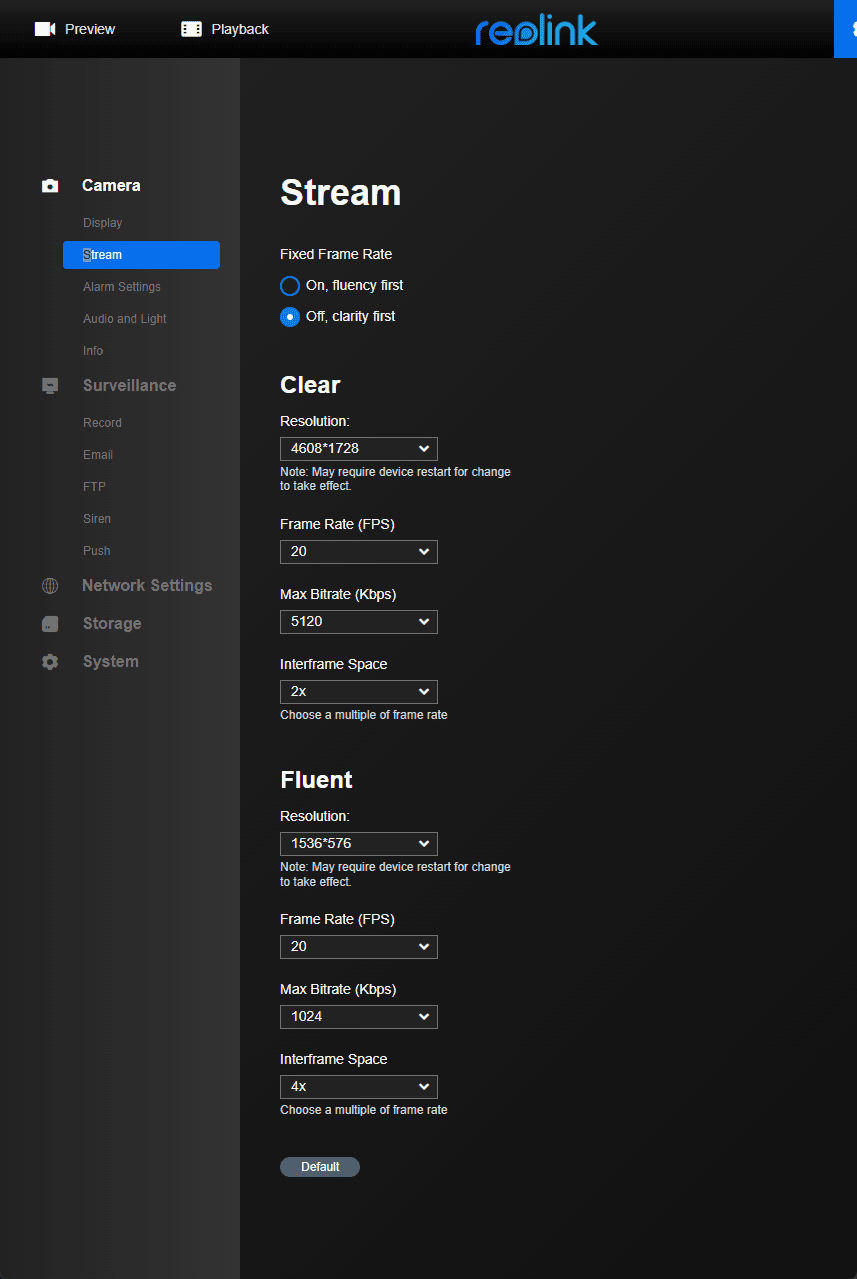The height and width of the screenshot is (1279, 857).
Task: Open Clear Resolution dropdown showing 4608*1728
Action: 358,449
